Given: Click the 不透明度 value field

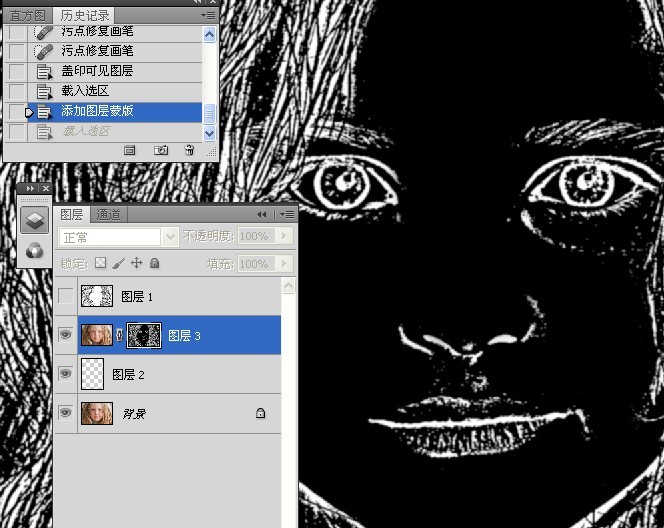Looking at the screenshot, I should click(257, 236).
